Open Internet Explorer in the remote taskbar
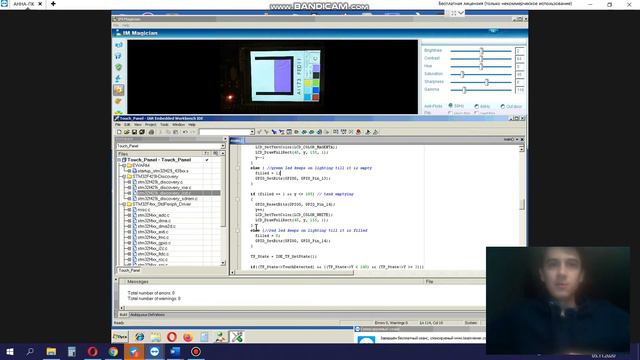Screen dimensions: 640x360 [x=140, y=337]
